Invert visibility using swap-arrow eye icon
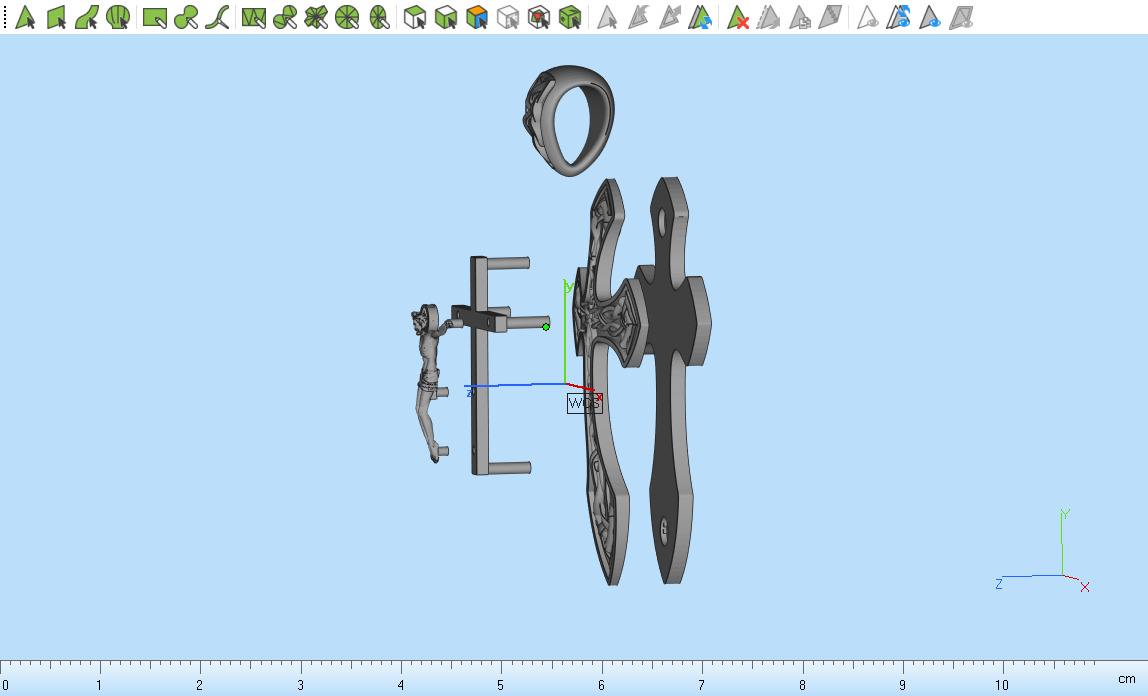 (x=898, y=17)
